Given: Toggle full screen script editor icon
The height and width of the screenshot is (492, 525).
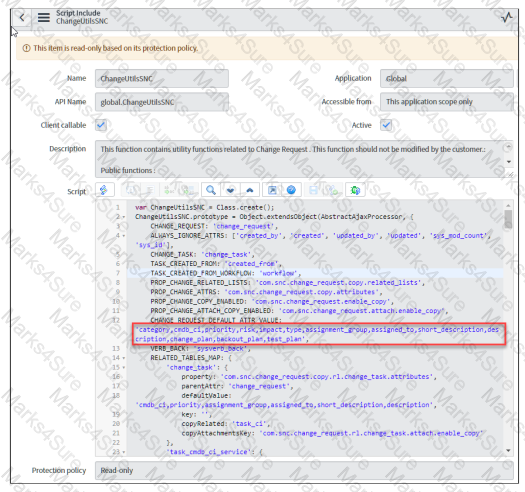Looking at the screenshot, I should (273, 190).
